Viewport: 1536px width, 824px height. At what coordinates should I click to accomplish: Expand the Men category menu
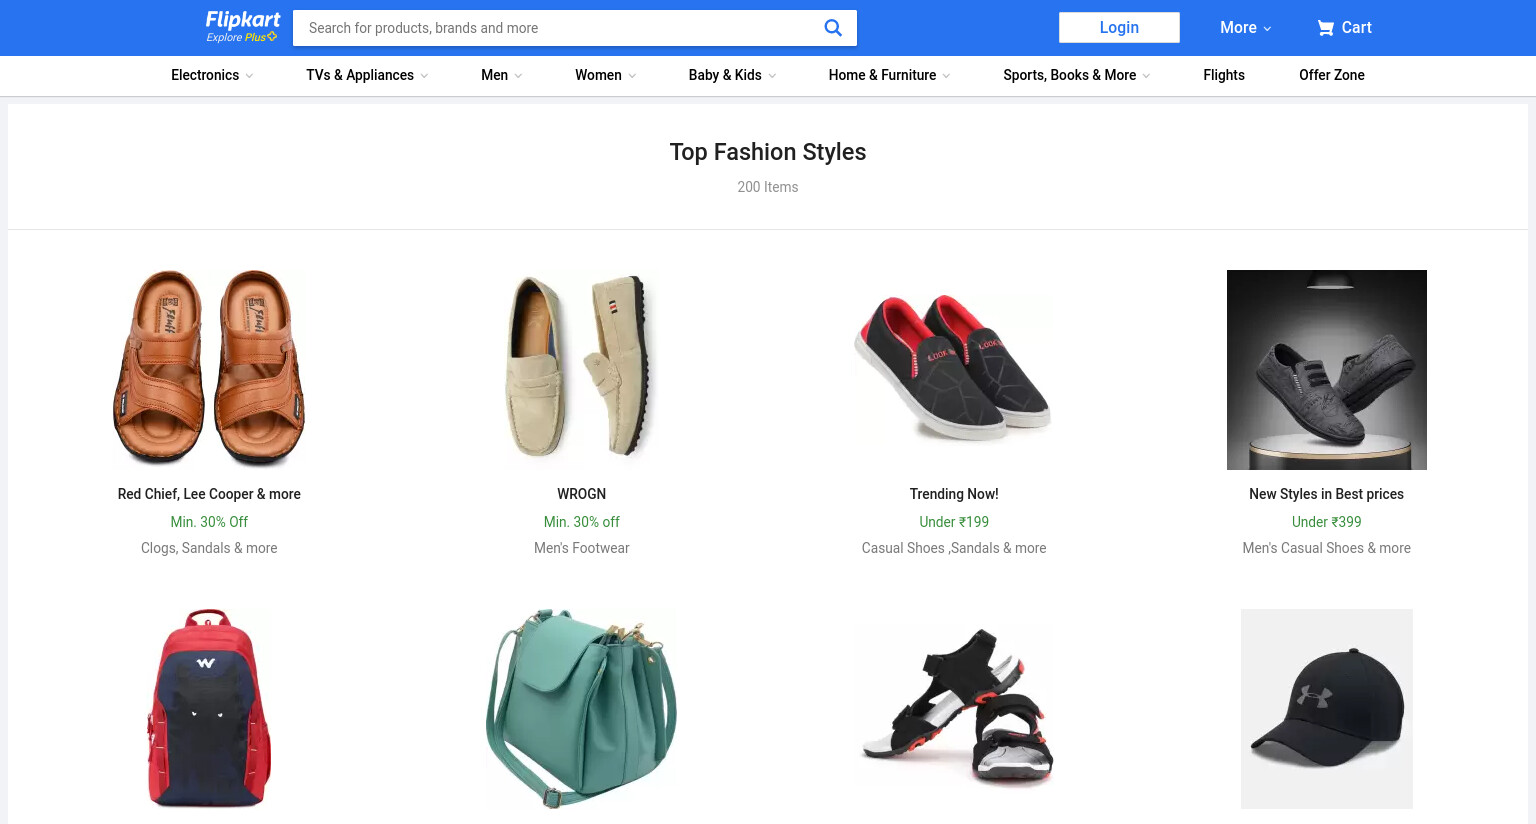[501, 75]
